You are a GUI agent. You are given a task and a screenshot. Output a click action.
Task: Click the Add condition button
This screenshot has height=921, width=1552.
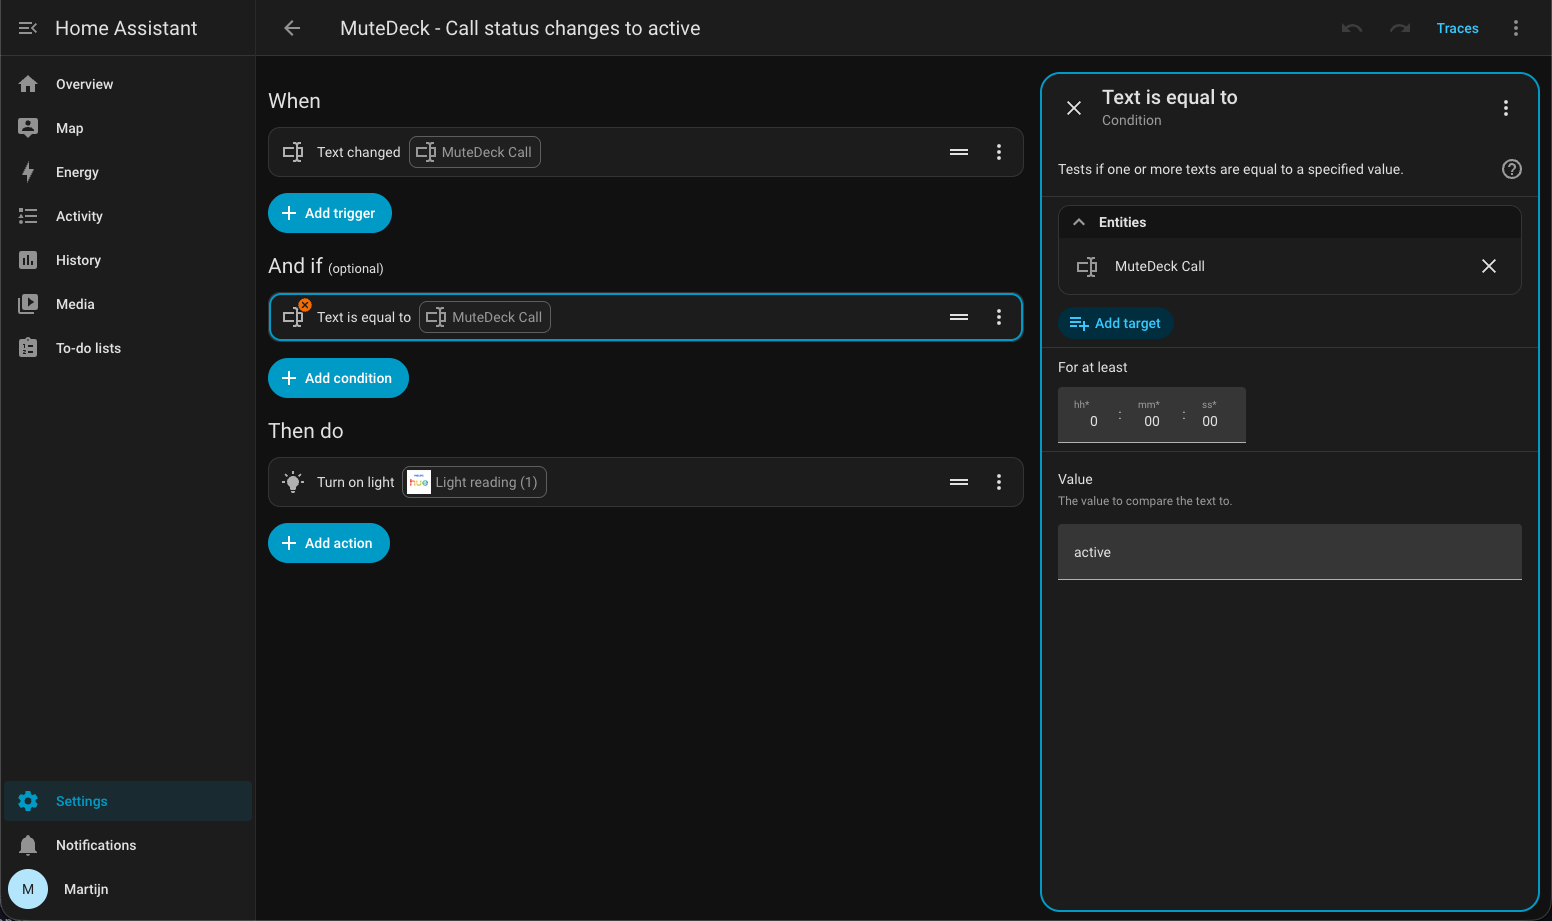point(338,378)
